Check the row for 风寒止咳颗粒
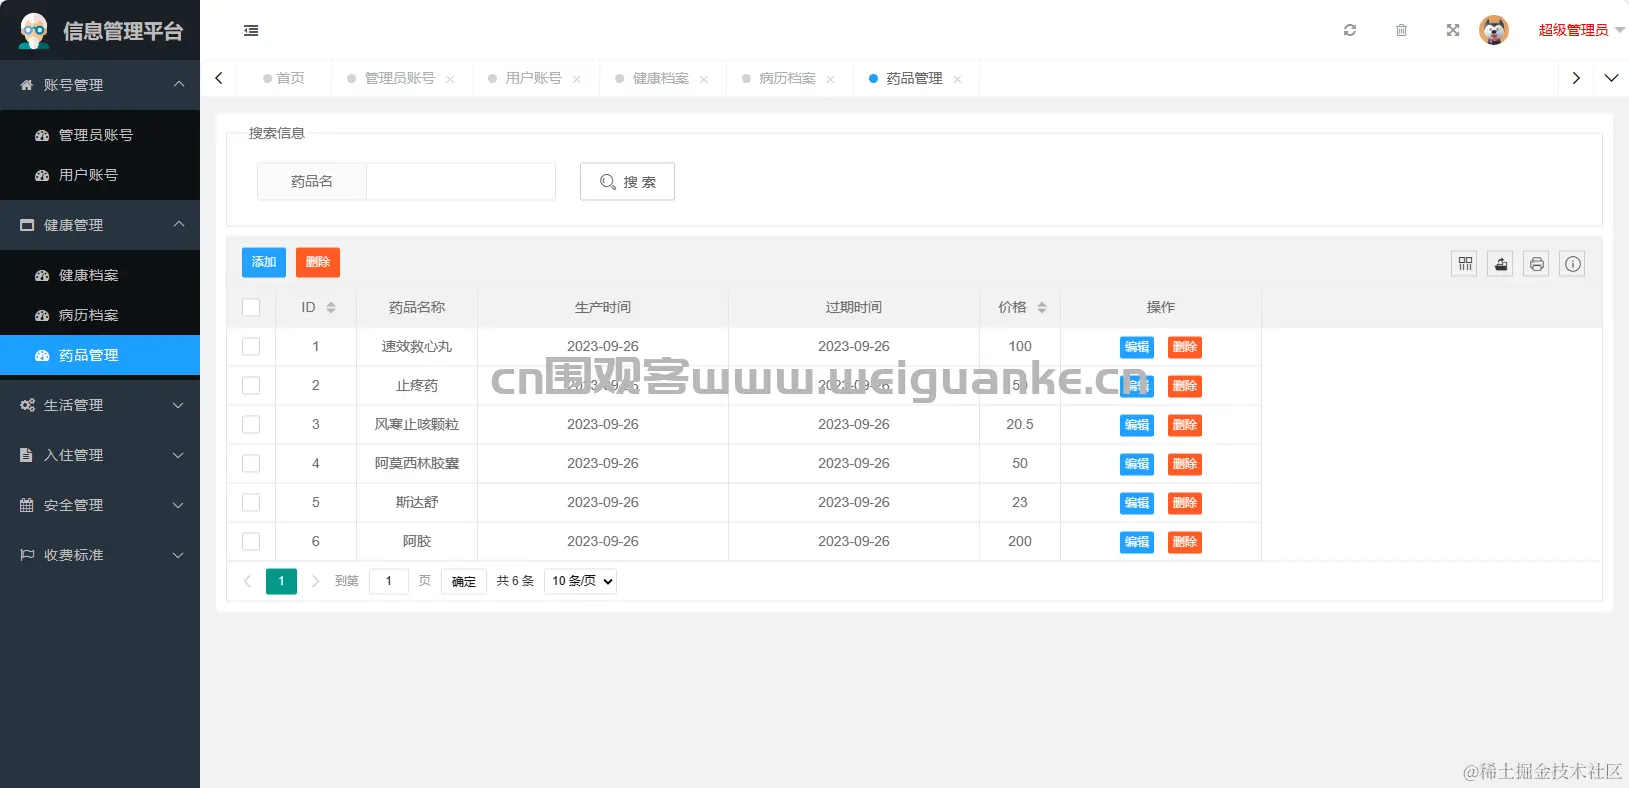This screenshot has height=788, width=1629. (x=251, y=424)
